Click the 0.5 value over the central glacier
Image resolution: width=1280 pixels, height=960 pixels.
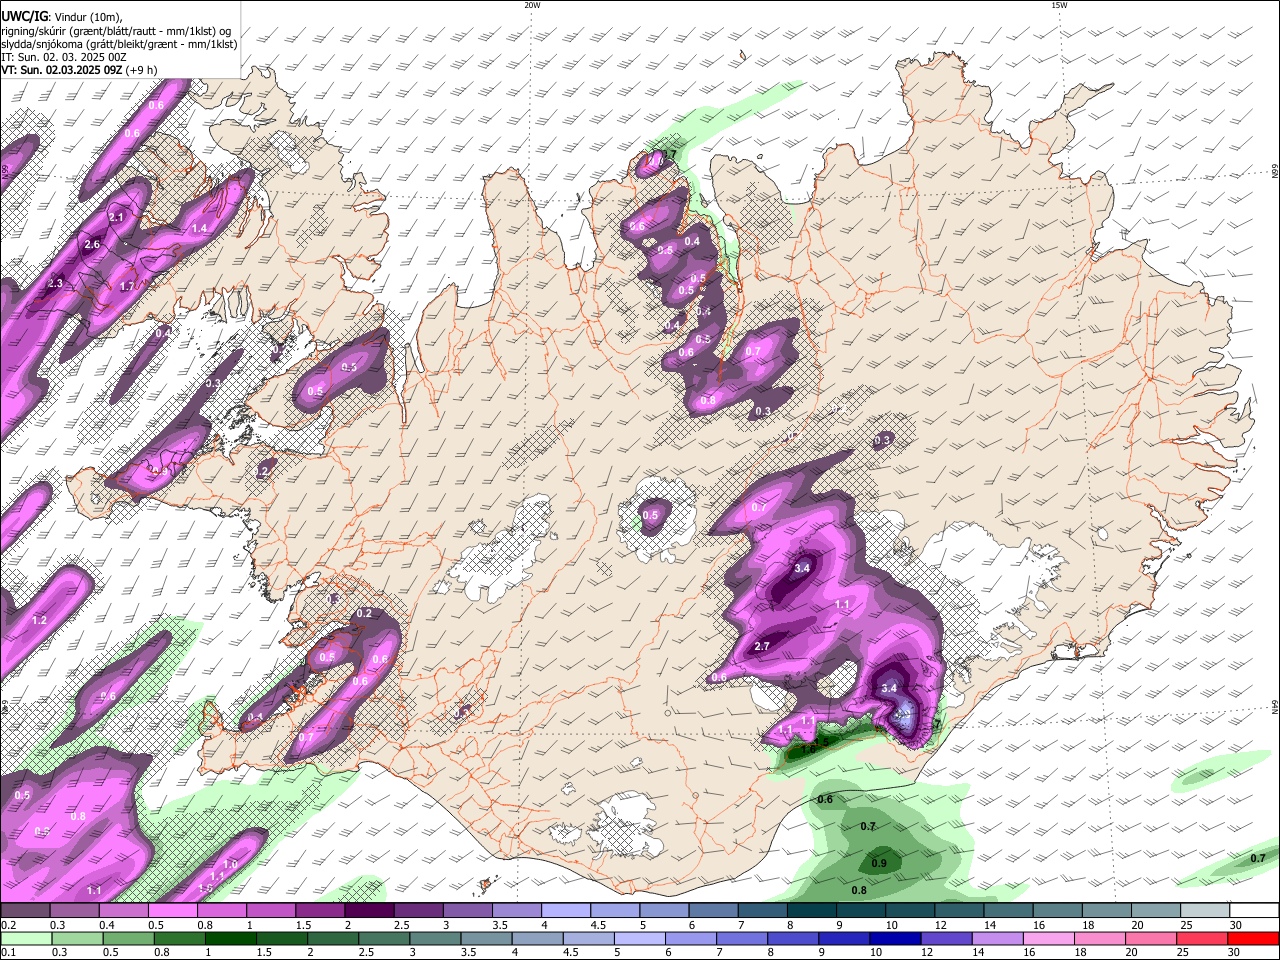click(650, 515)
